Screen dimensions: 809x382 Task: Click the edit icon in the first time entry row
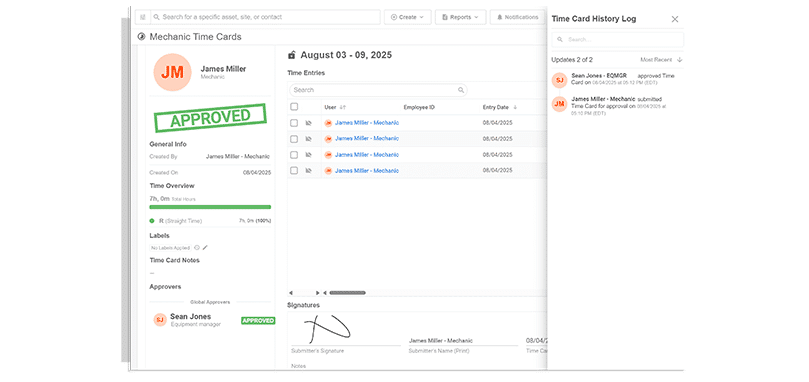pos(309,123)
